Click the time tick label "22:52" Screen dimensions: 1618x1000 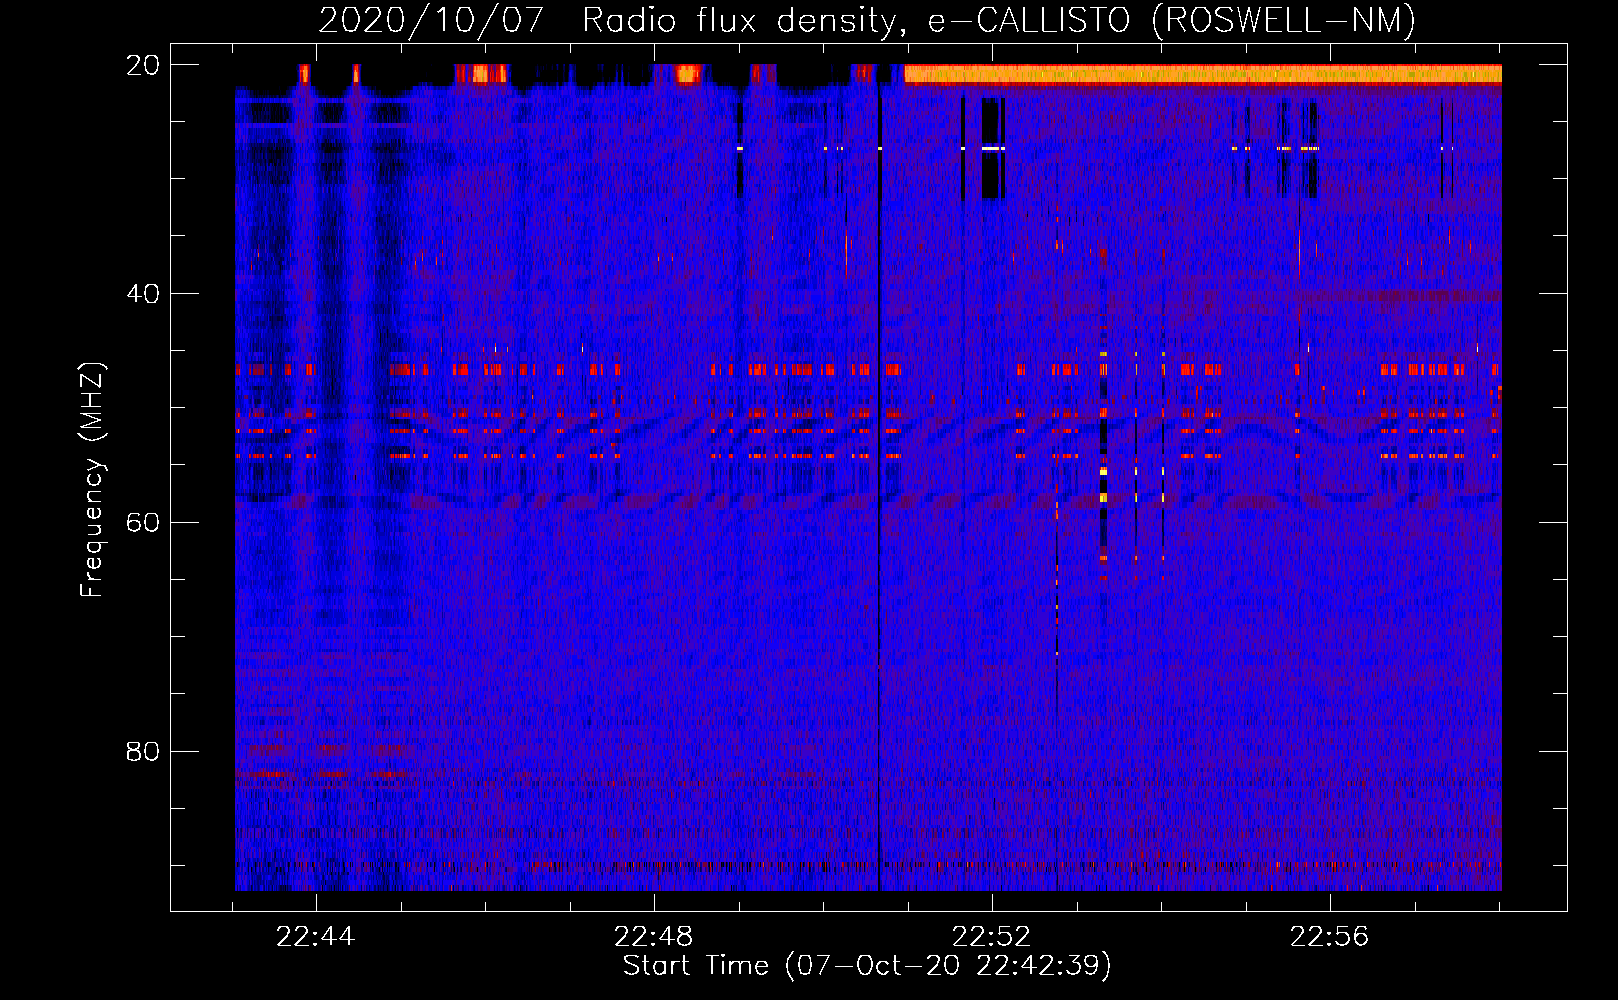[992, 937]
